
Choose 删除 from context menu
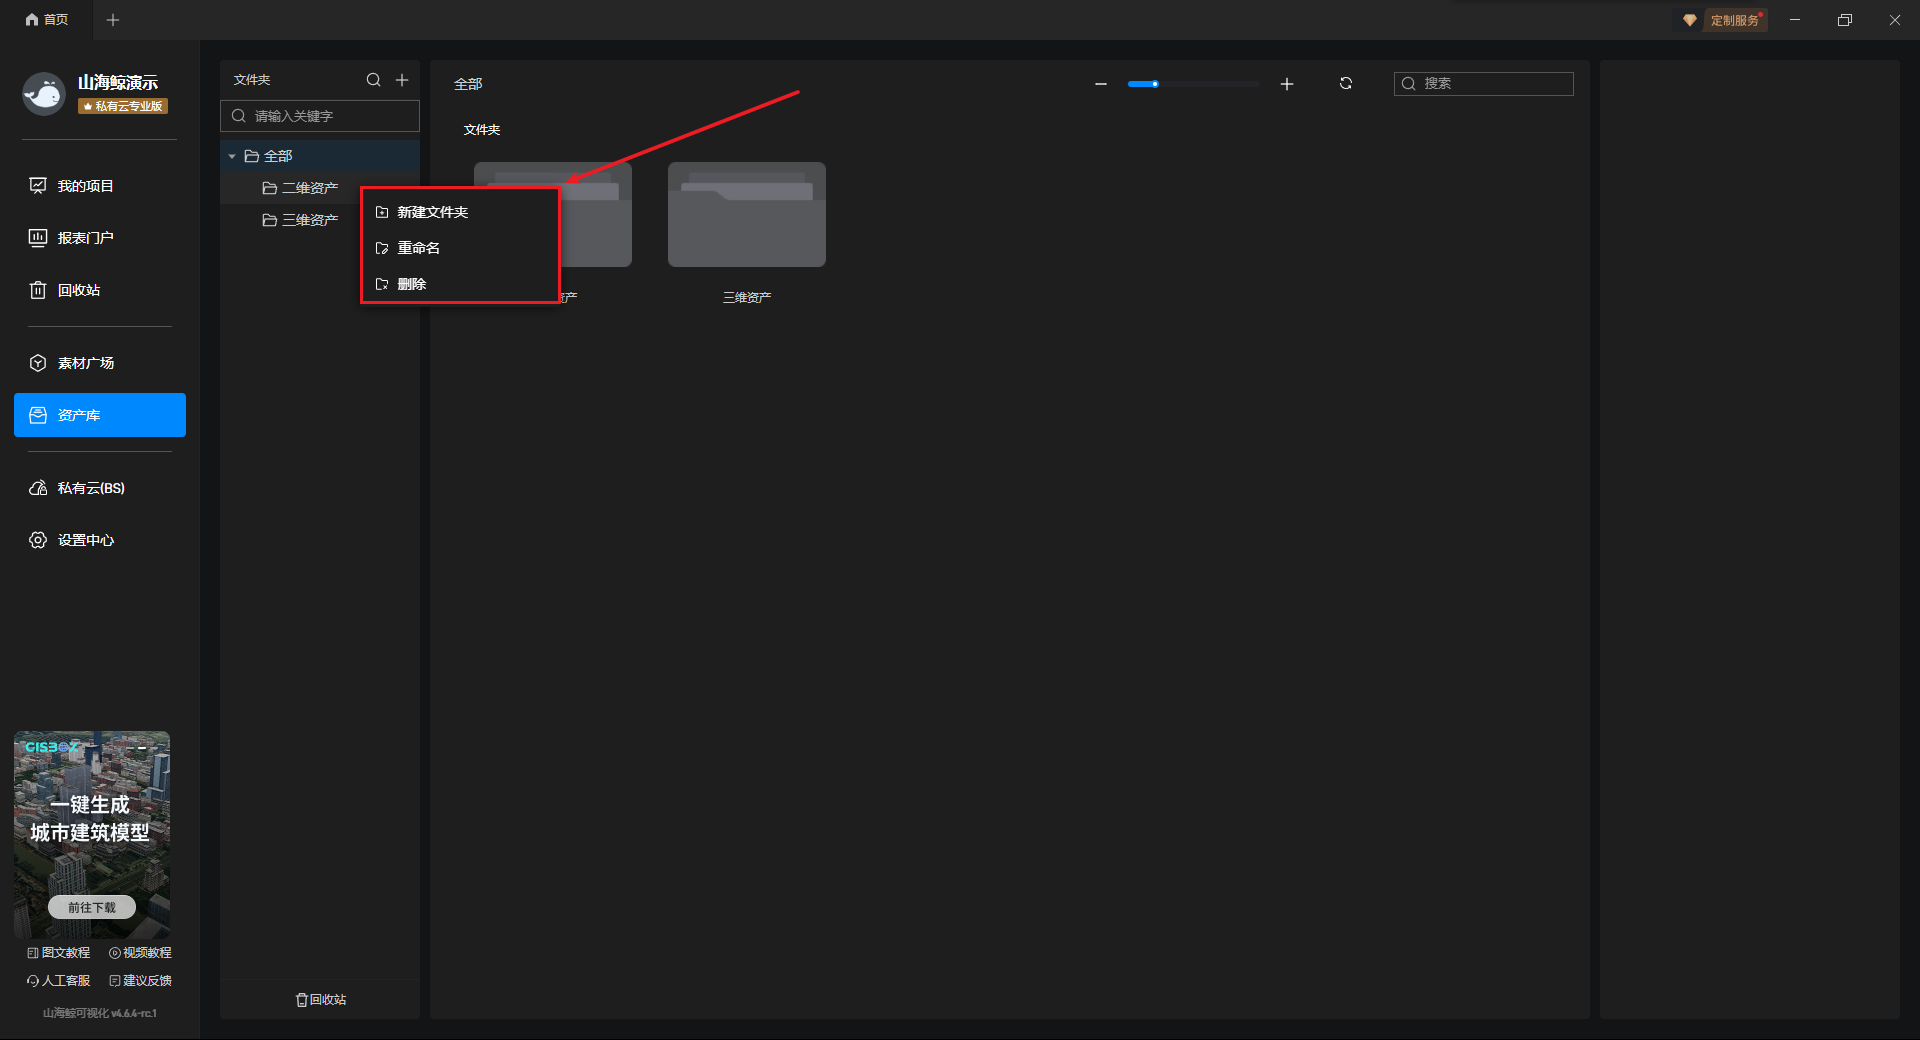point(411,284)
